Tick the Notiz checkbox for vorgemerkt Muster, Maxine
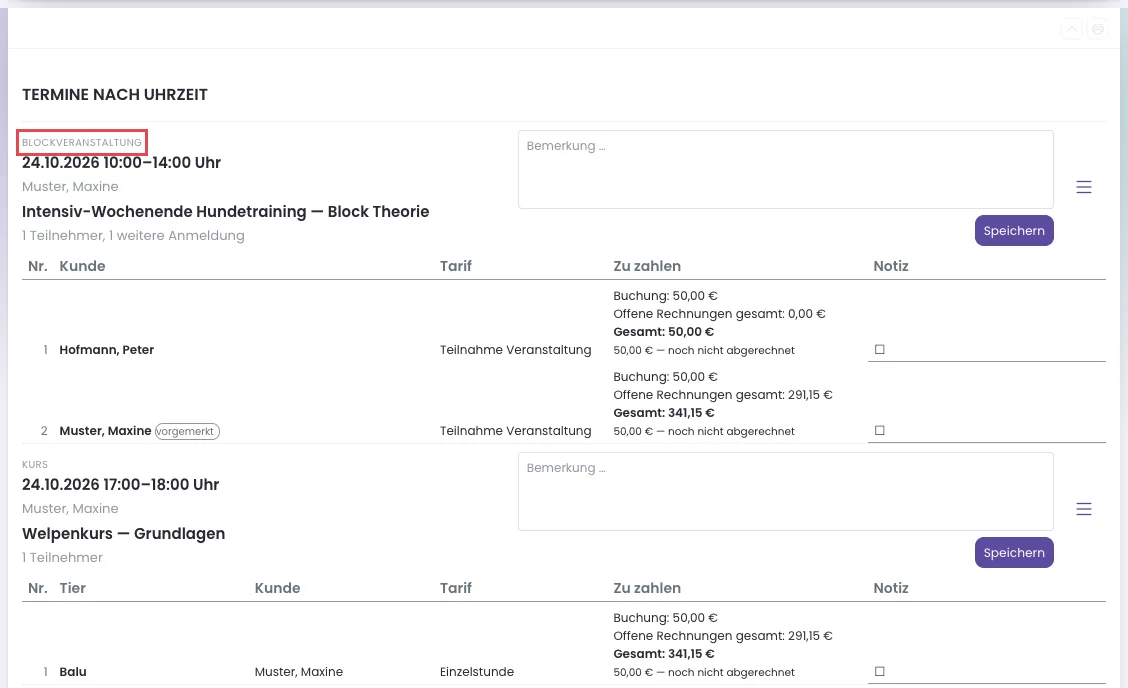 point(879,430)
